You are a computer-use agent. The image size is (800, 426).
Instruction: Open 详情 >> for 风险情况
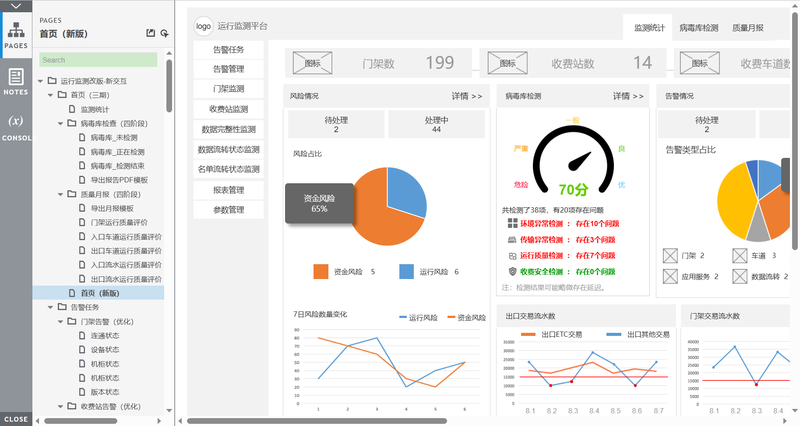(466, 96)
